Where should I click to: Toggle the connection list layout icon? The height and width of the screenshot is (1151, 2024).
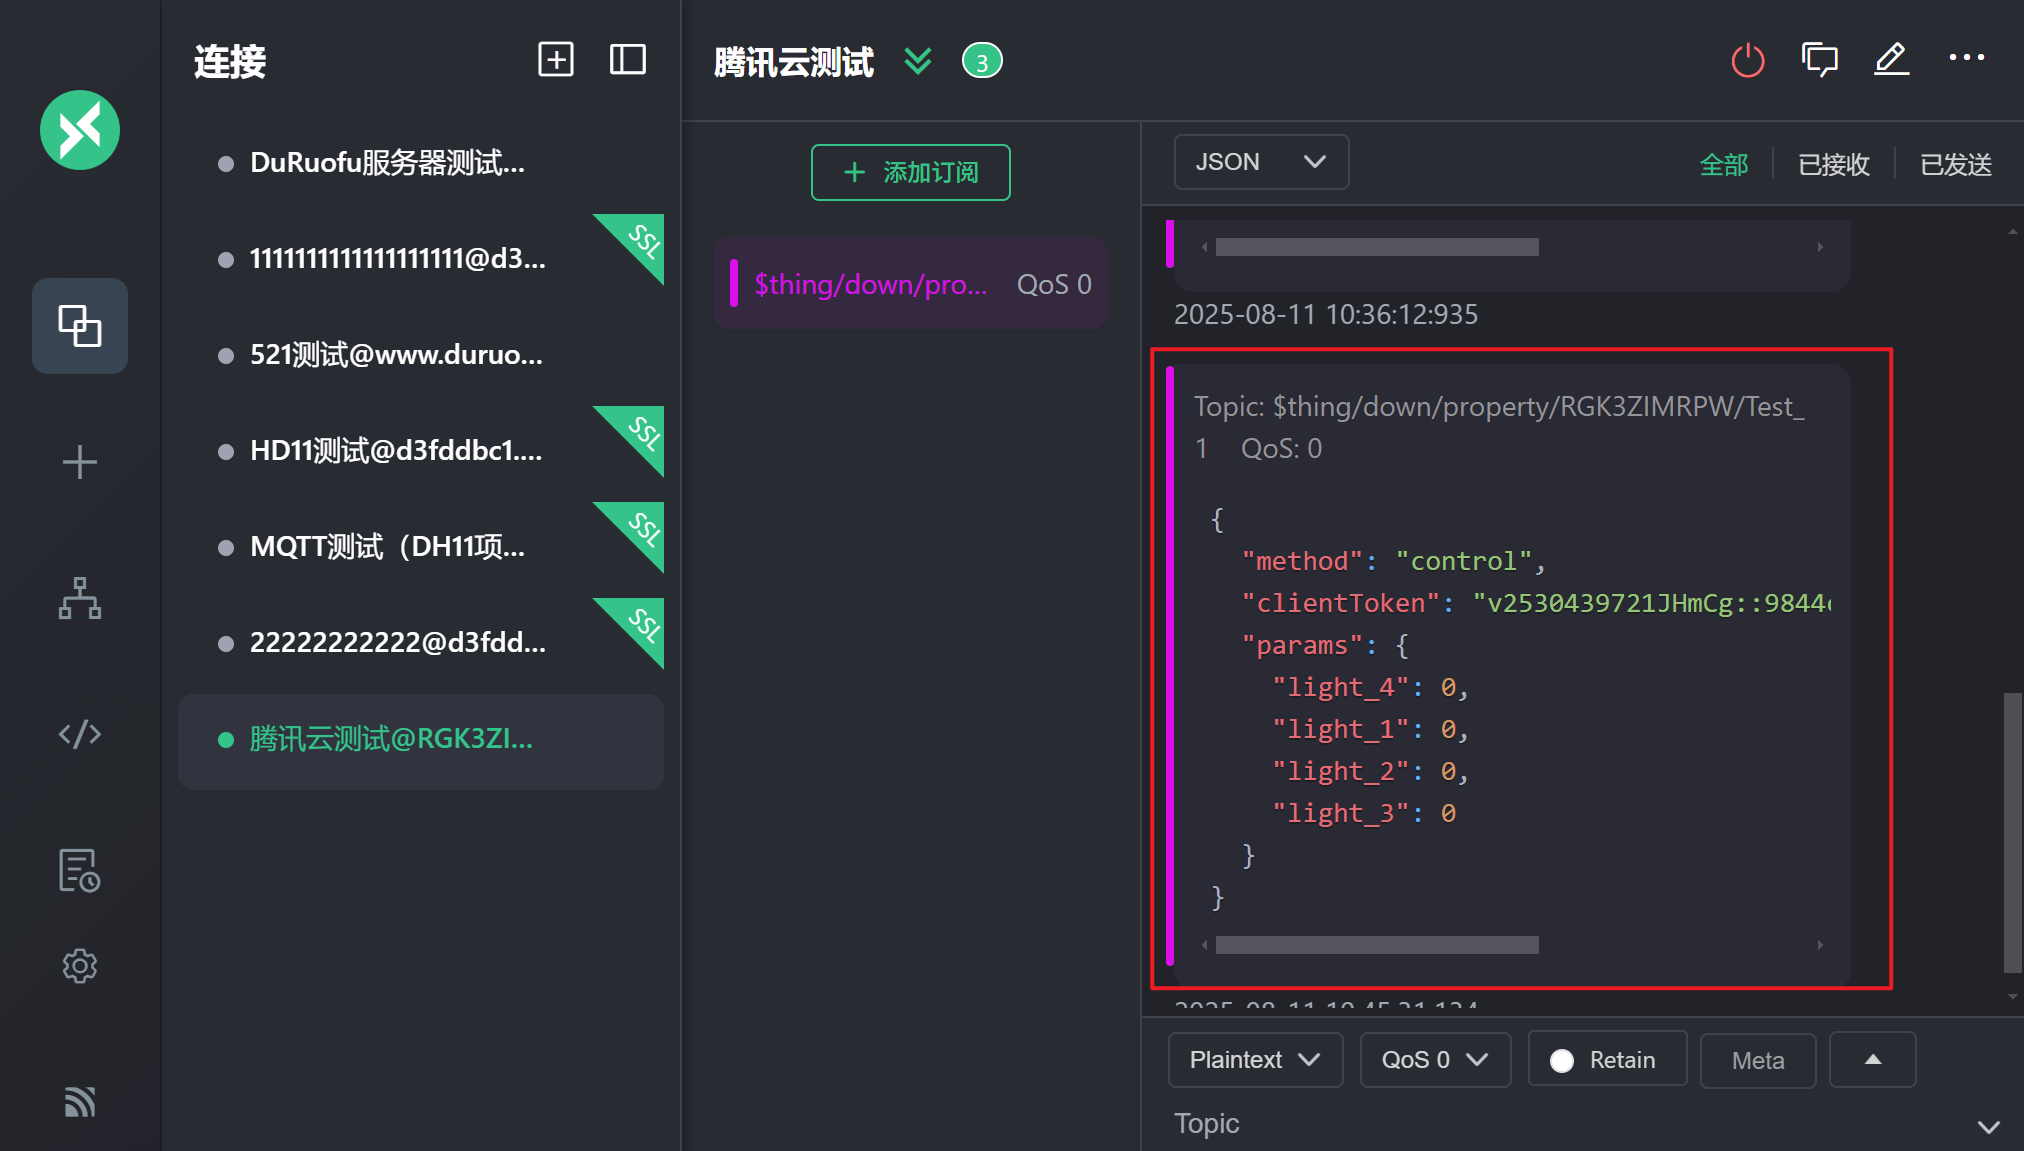coord(627,60)
